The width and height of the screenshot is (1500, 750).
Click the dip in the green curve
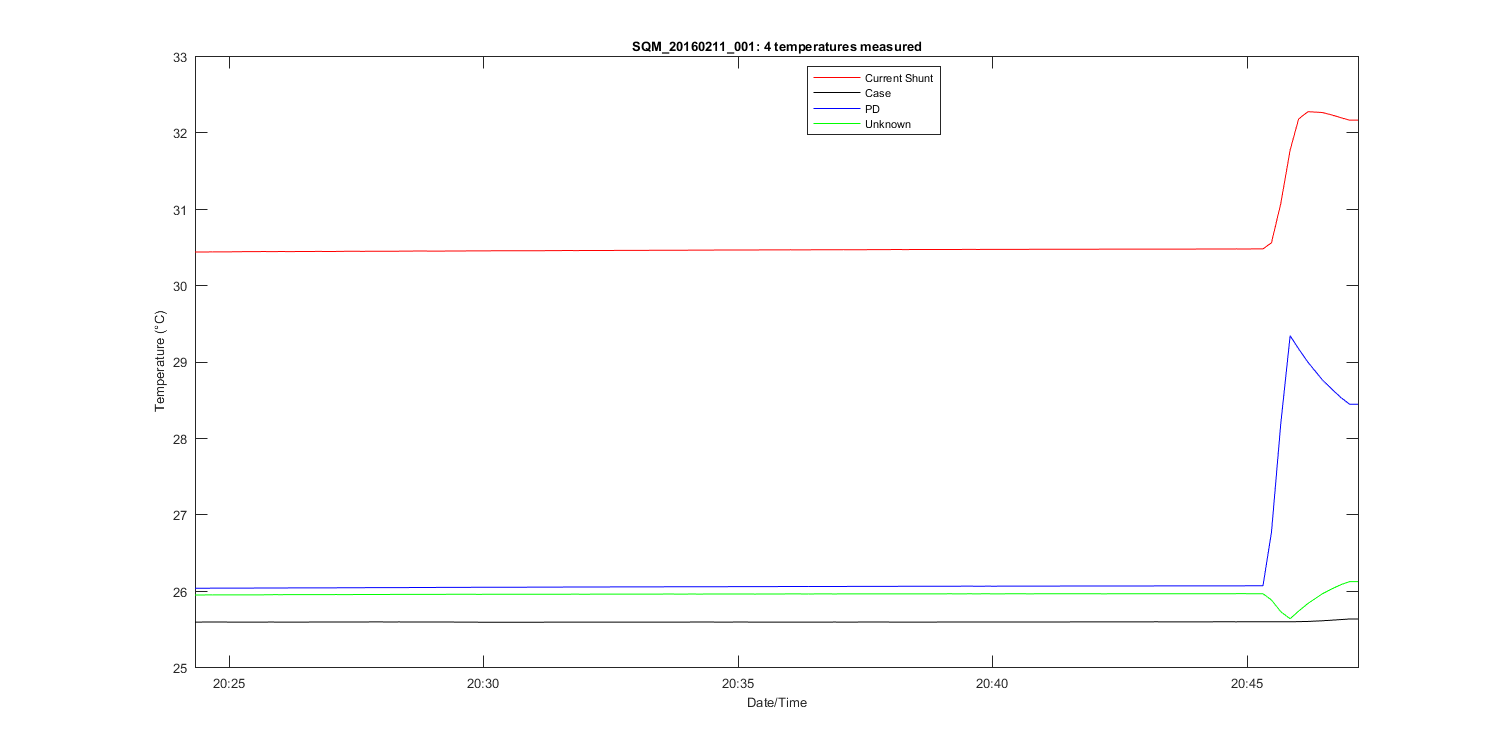tap(1289, 618)
